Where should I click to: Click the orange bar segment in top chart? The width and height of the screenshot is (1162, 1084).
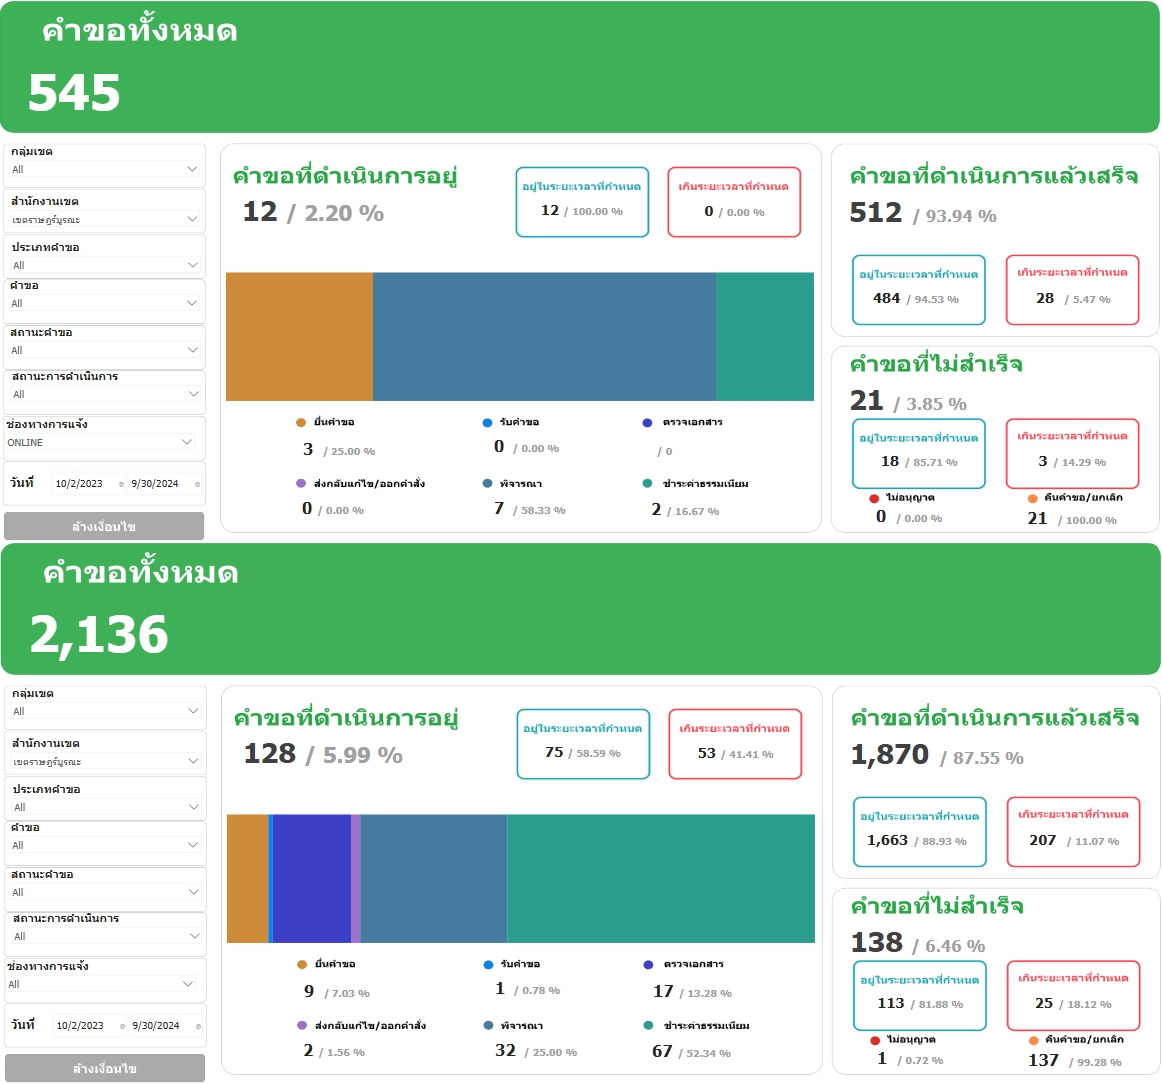click(x=299, y=336)
